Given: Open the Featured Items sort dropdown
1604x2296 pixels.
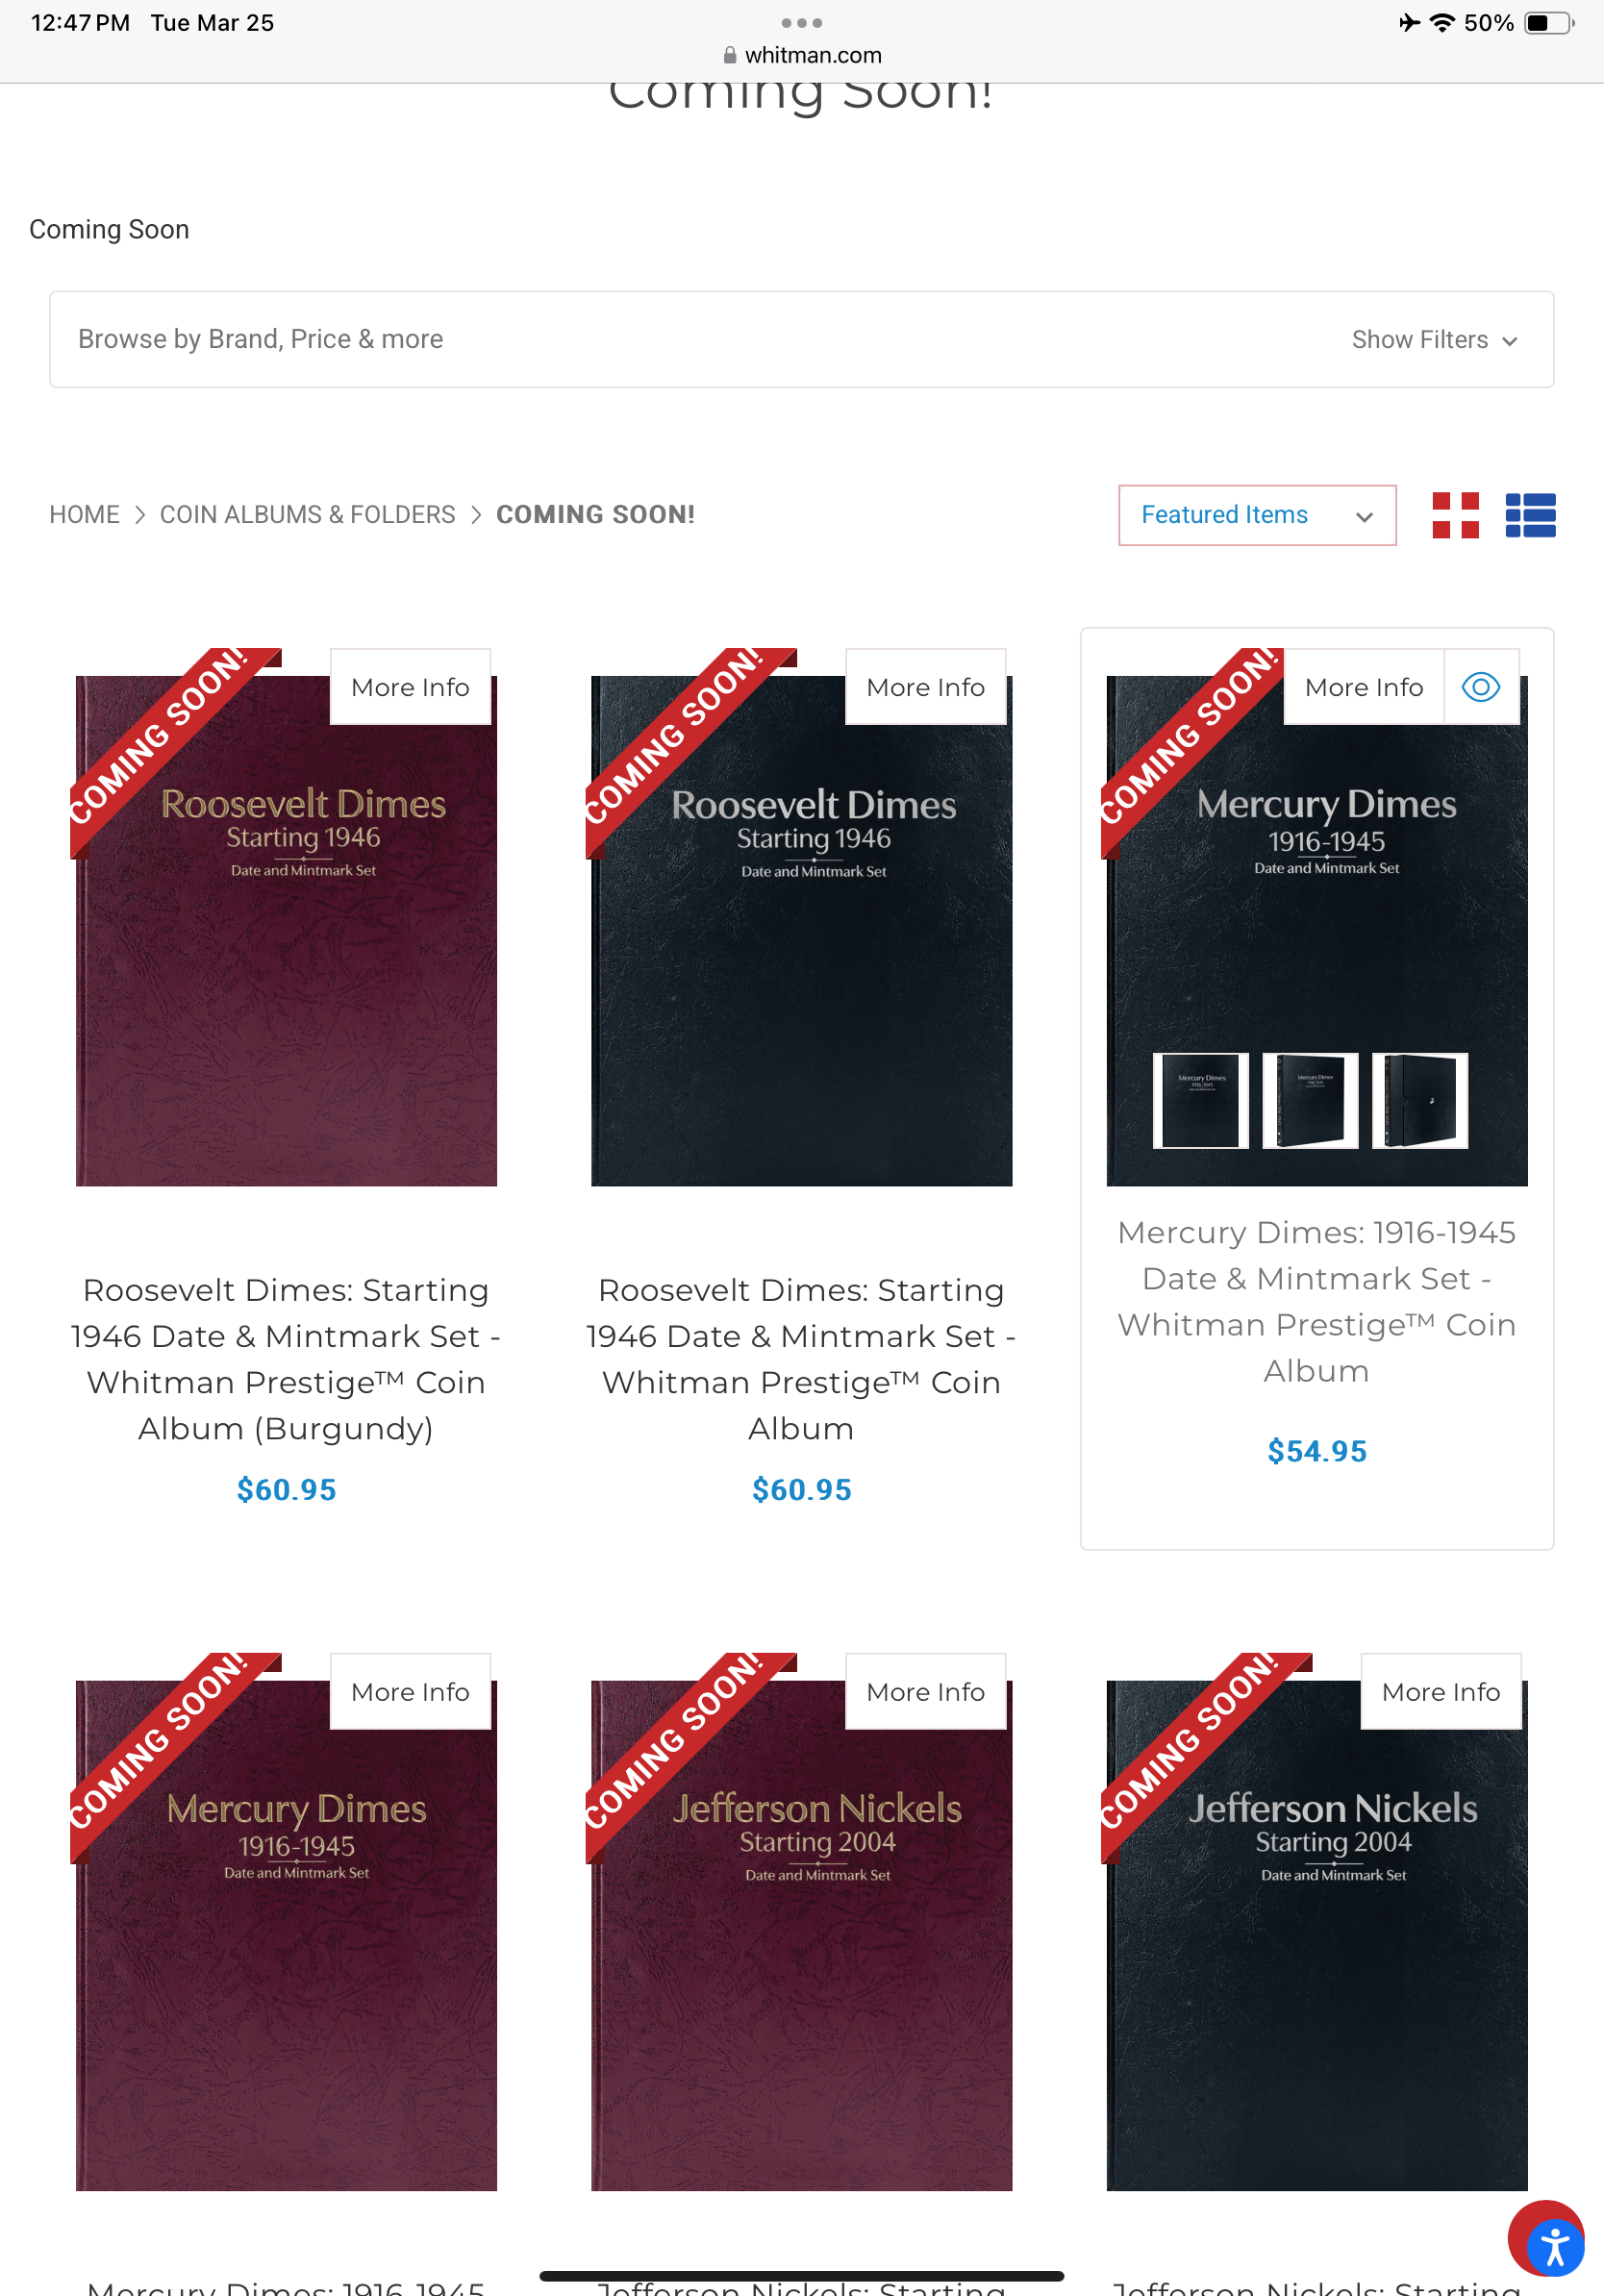Looking at the screenshot, I should [1257, 515].
